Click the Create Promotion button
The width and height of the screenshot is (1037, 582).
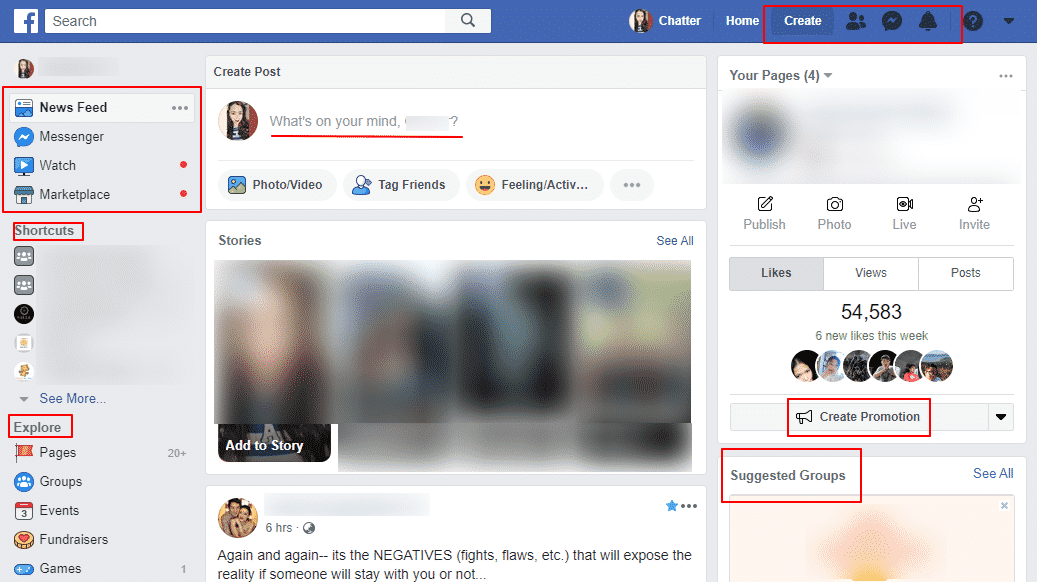(x=858, y=417)
